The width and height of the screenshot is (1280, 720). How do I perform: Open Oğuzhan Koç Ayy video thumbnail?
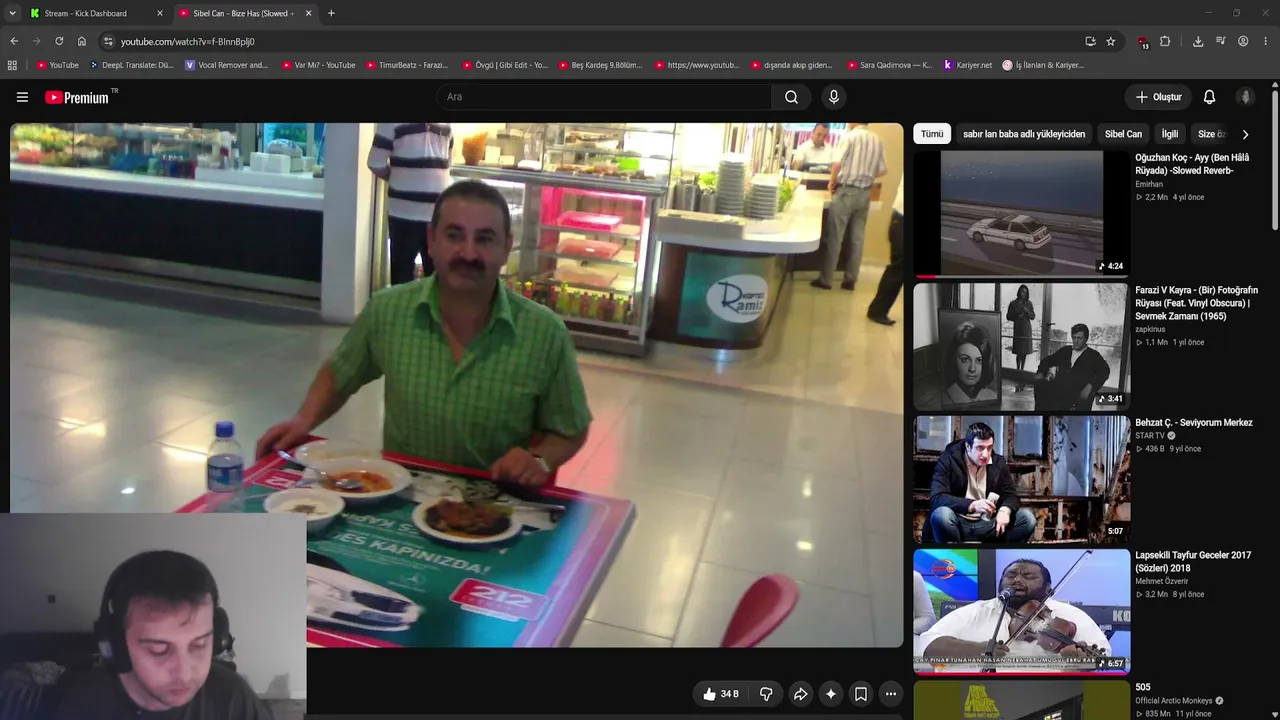(x=1021, y=213)
